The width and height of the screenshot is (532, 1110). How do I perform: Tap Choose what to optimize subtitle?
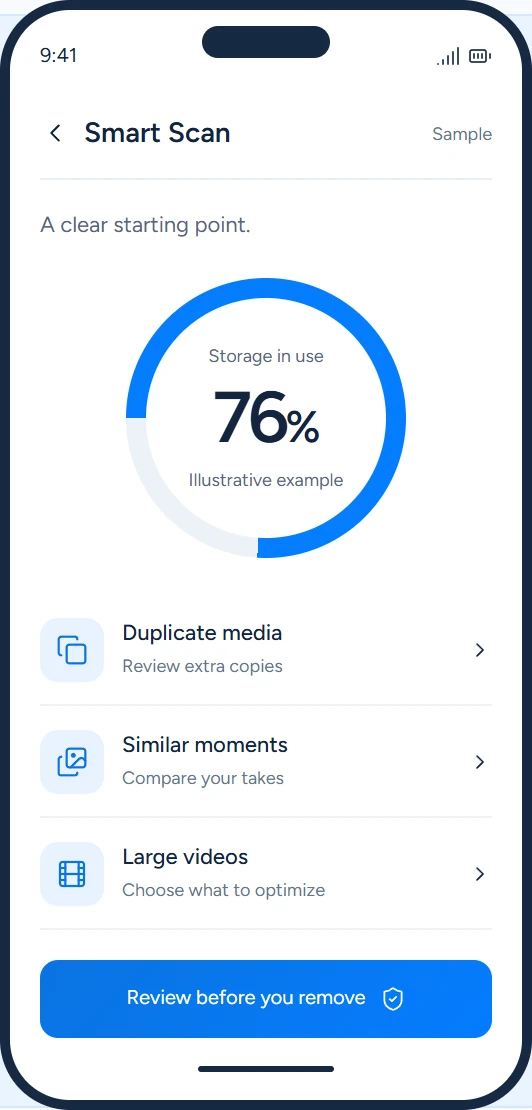pos(224,890)
